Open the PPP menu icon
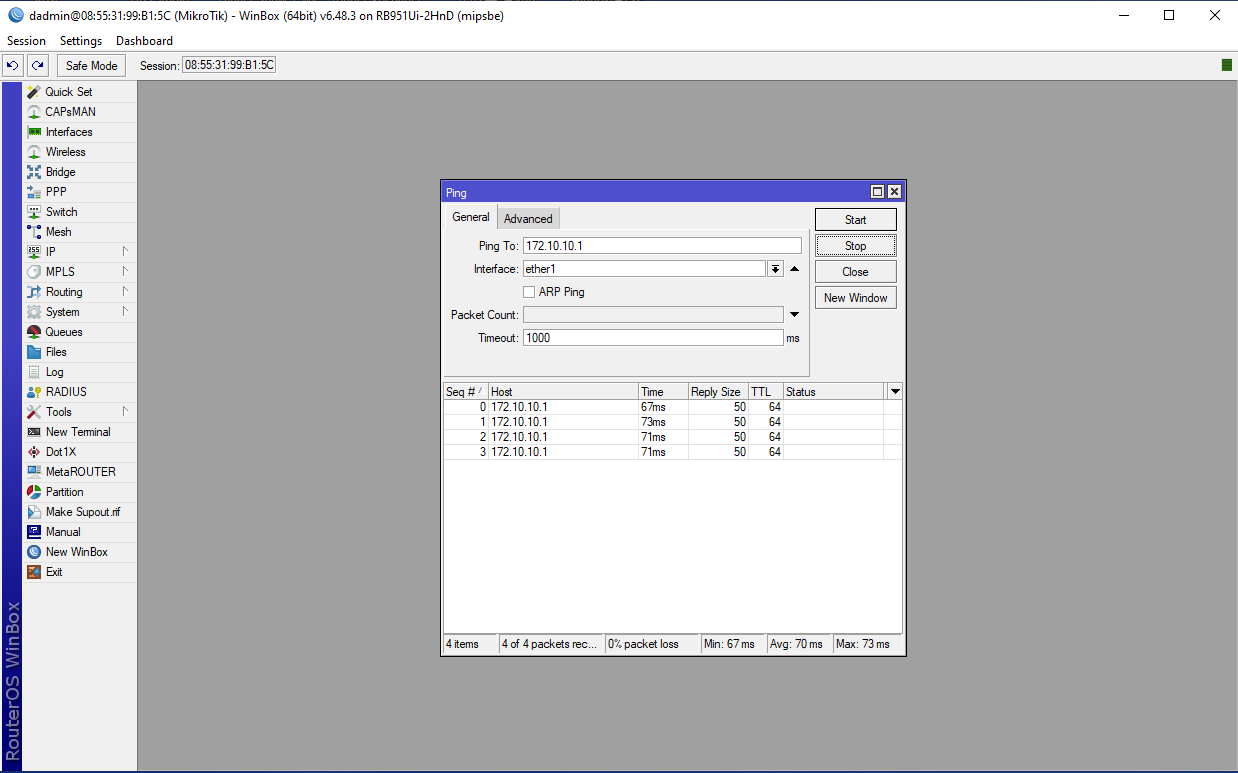The image size is (1238, 773). [x=34, y=192]
